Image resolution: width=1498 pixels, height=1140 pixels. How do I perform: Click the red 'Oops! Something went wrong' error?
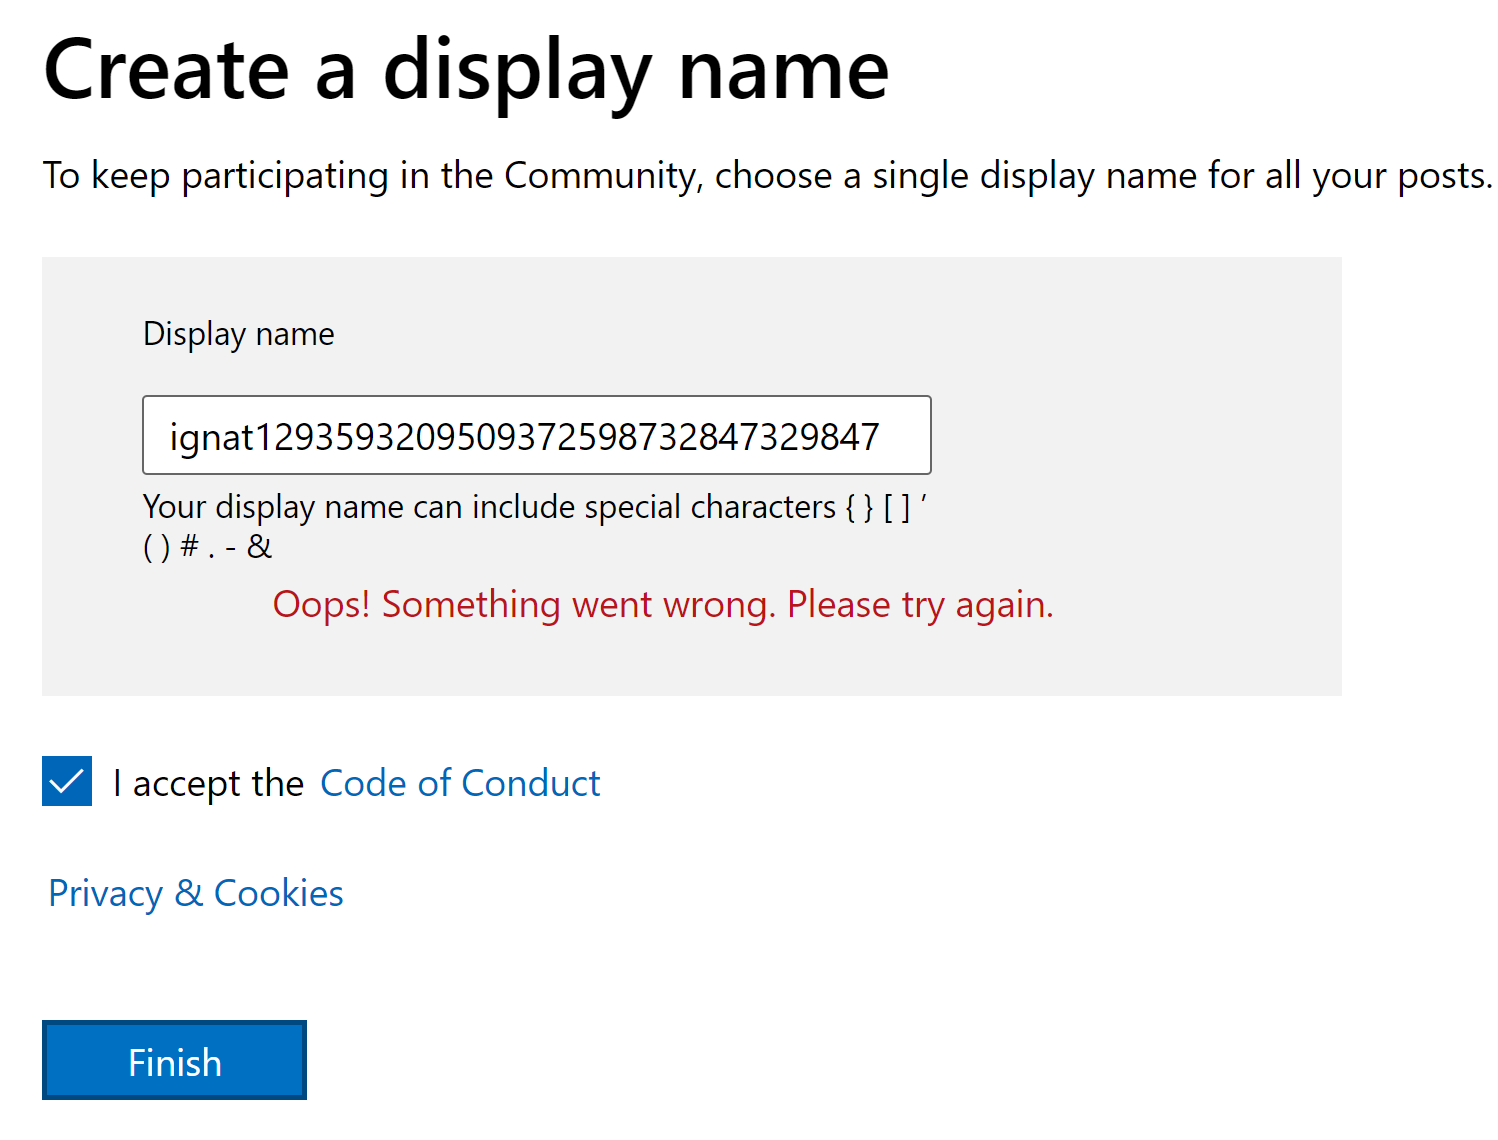tap(663, 605)
